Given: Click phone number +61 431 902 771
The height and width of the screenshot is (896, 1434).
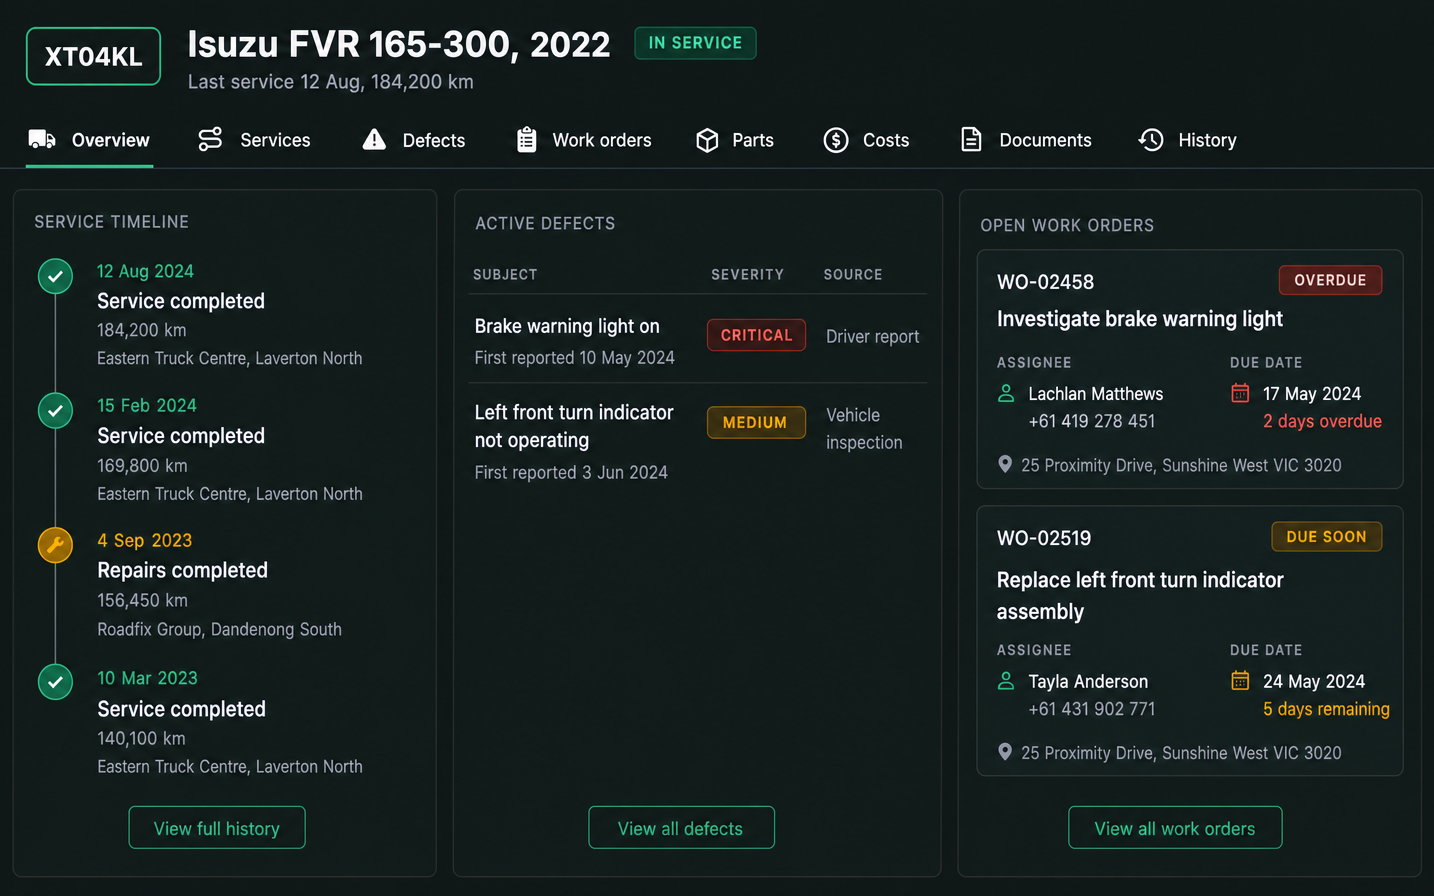Looking at the screenshot, I should click(1092, 709).
